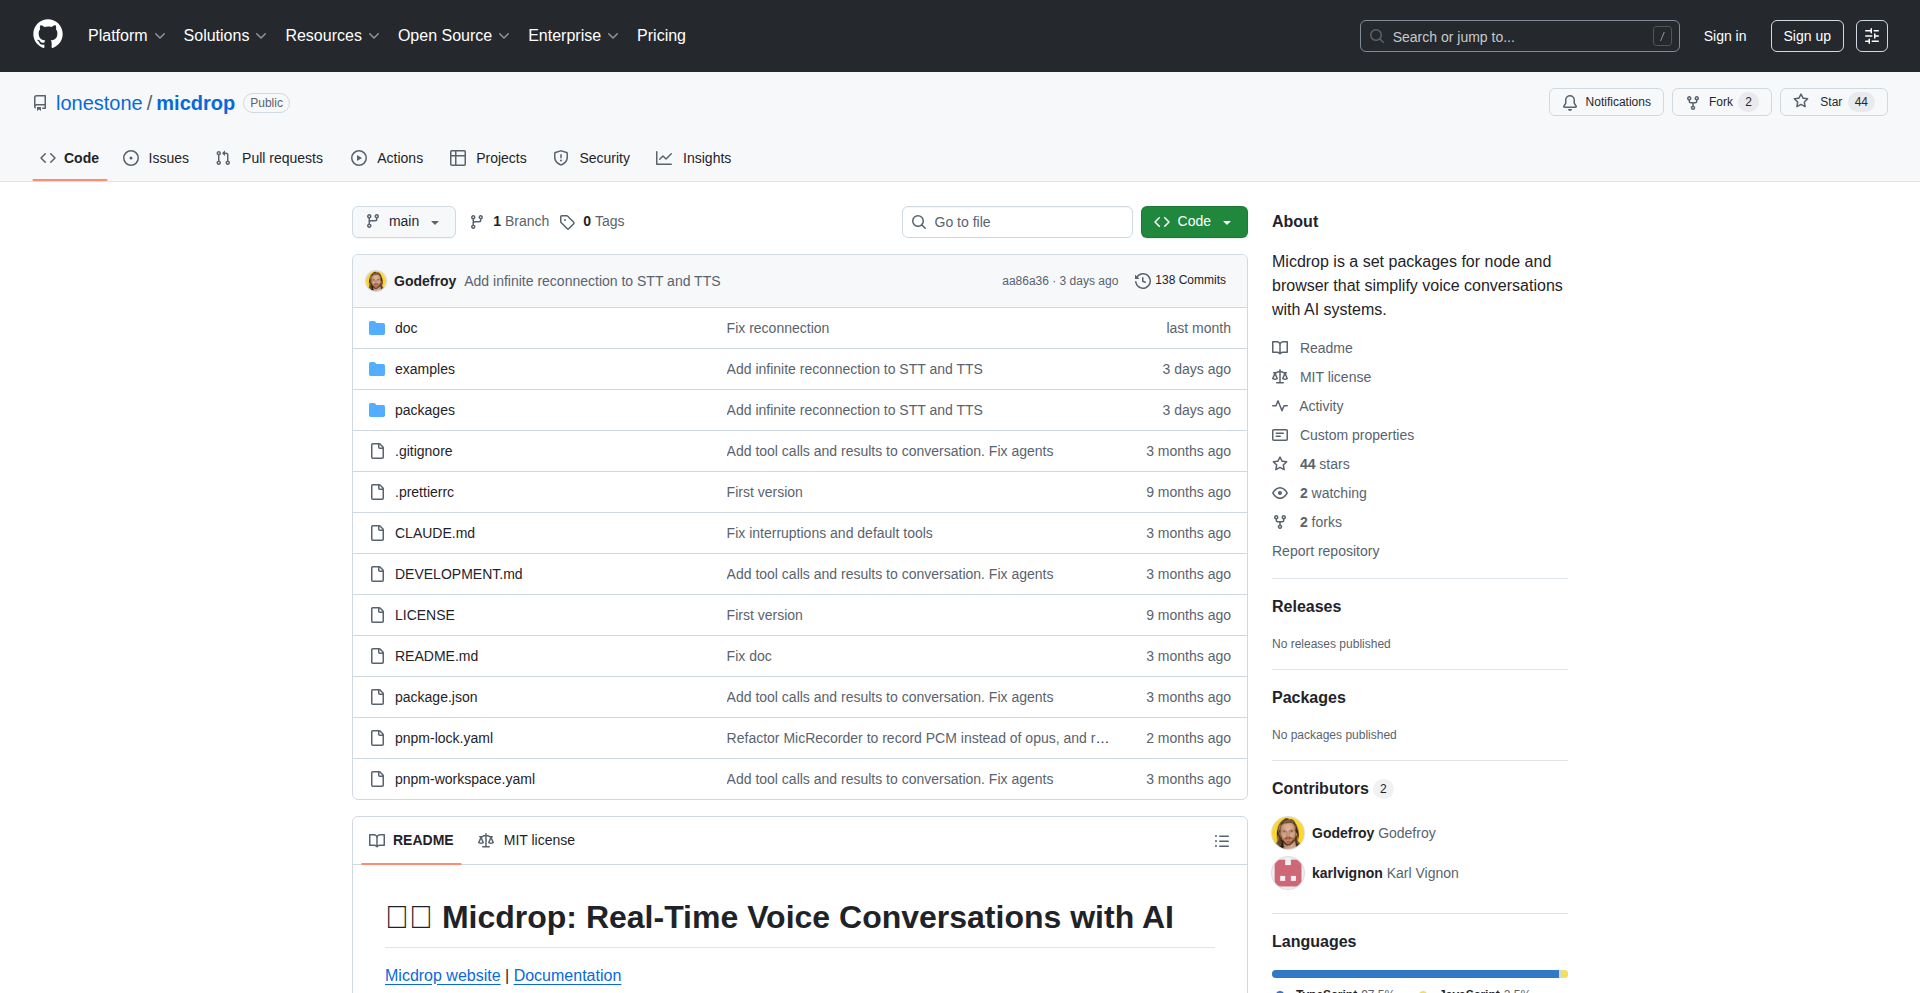Click the Readme book icon in About
1920x993 pixels.
pyautogui.click(x=1280, y=348)
